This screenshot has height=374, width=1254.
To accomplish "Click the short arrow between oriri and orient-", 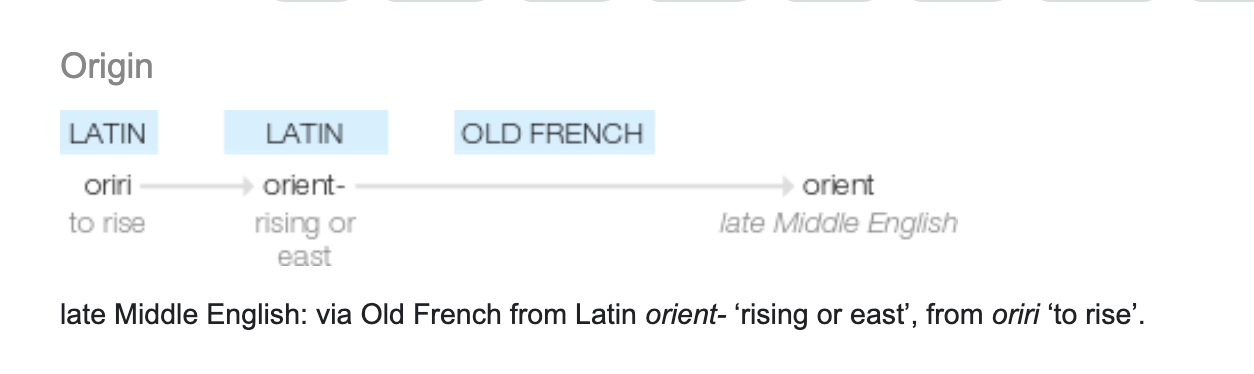I will [196, 186].
